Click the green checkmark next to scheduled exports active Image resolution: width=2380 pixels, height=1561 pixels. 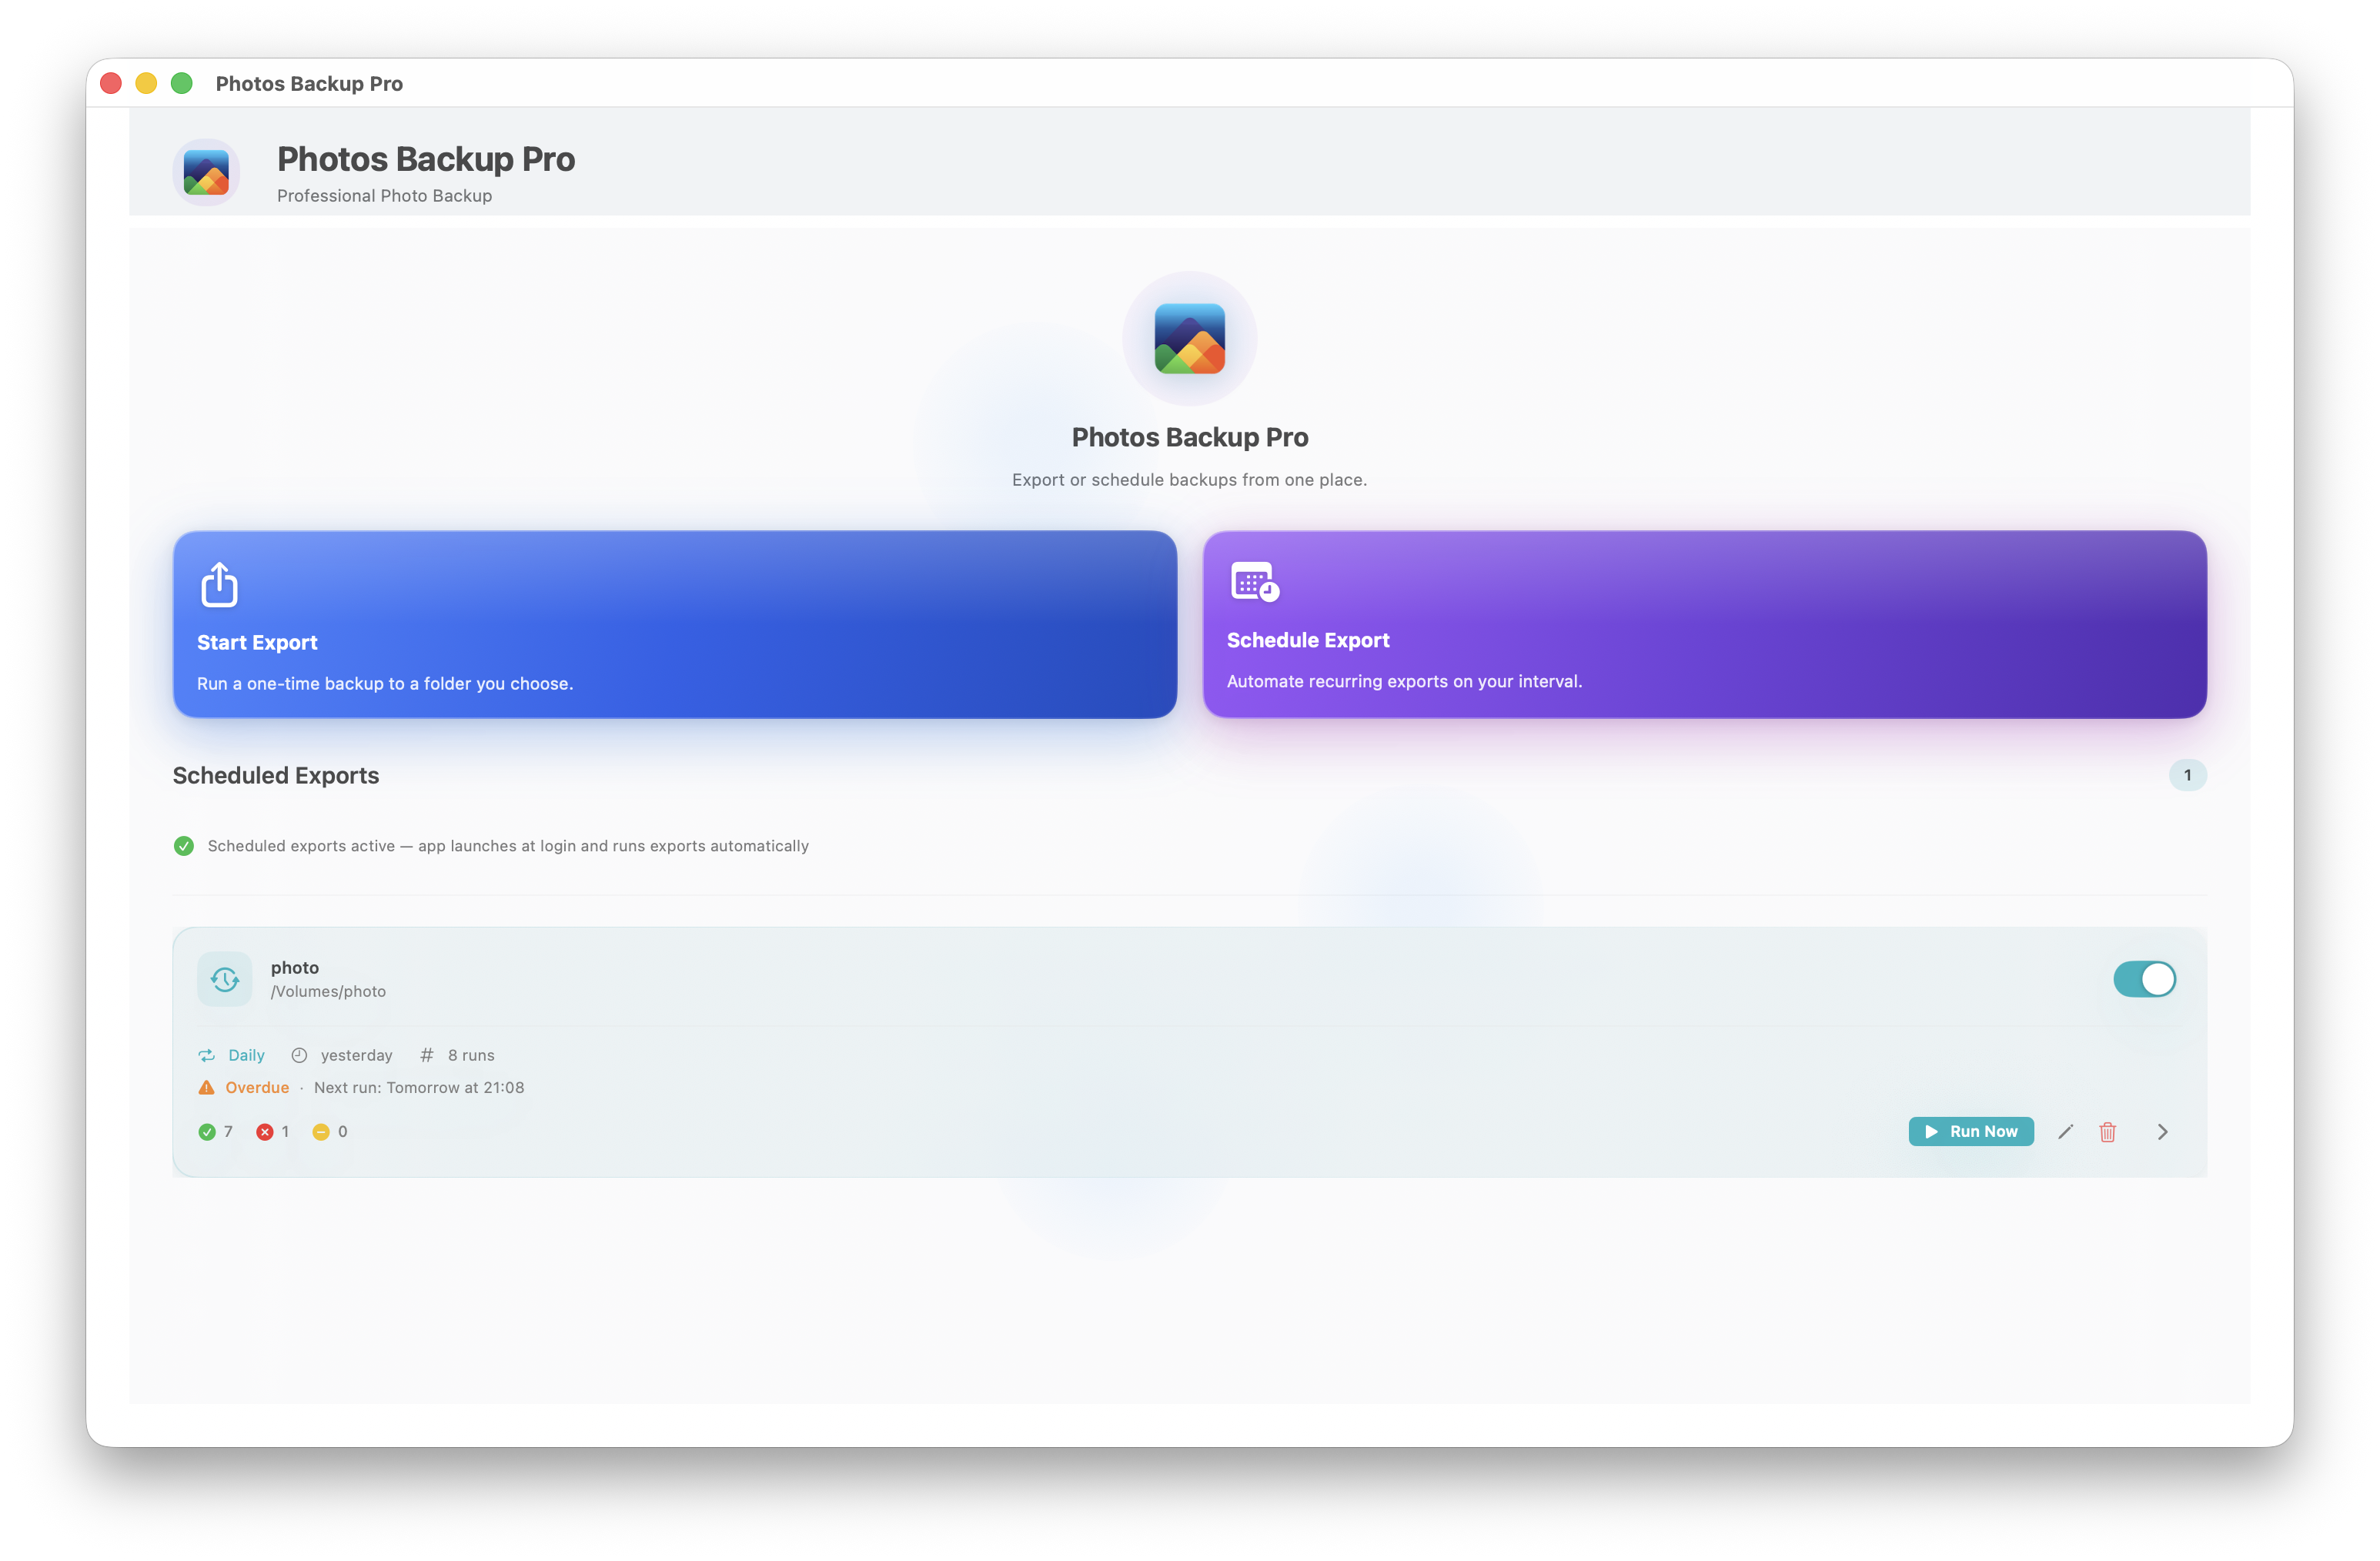click(184, 845)
